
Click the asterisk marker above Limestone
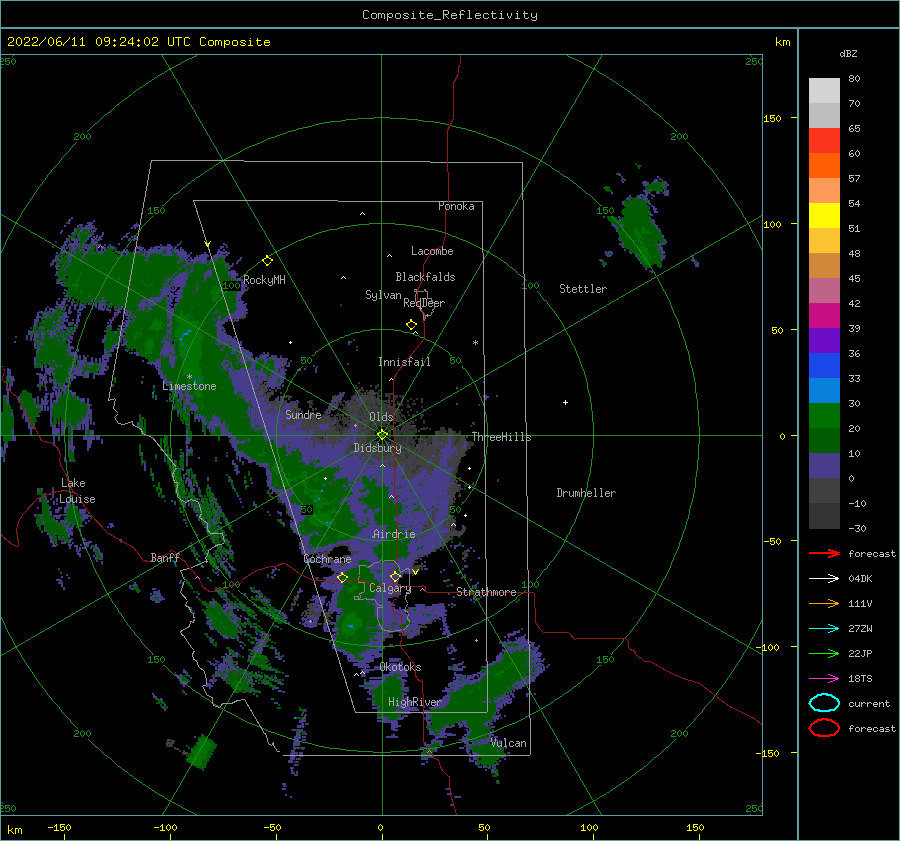(189, 377)
